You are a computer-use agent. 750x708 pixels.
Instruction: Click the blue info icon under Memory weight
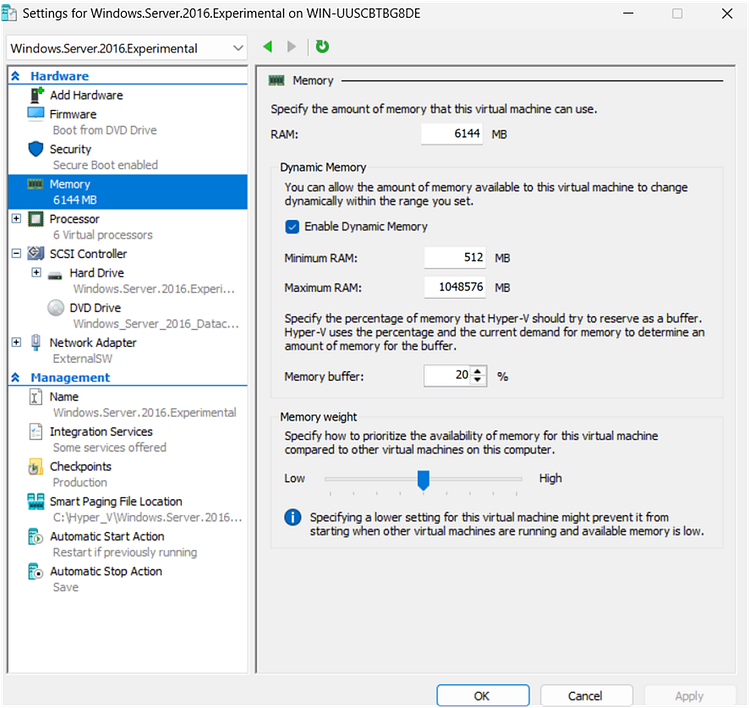293,517
